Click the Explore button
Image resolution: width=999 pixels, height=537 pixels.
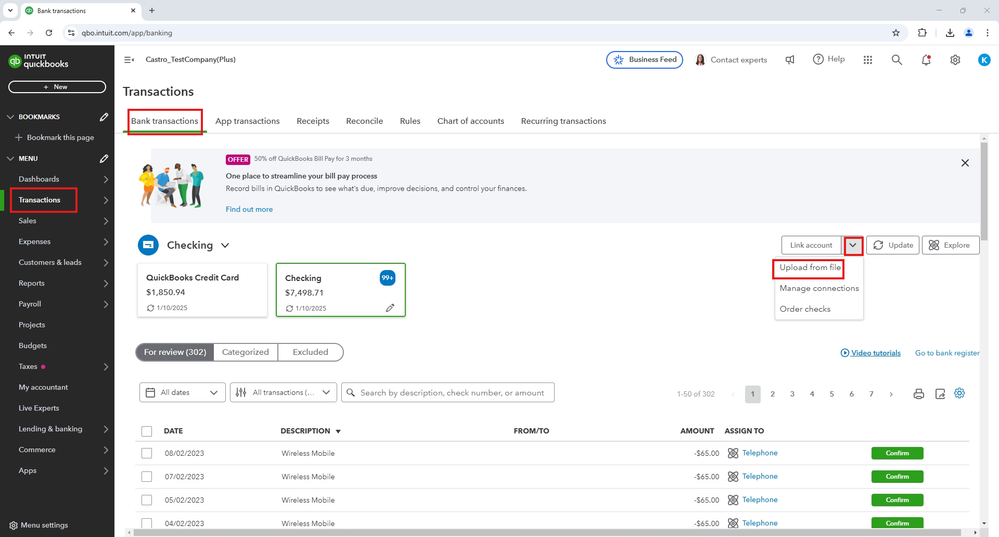[x=951, y=245]
